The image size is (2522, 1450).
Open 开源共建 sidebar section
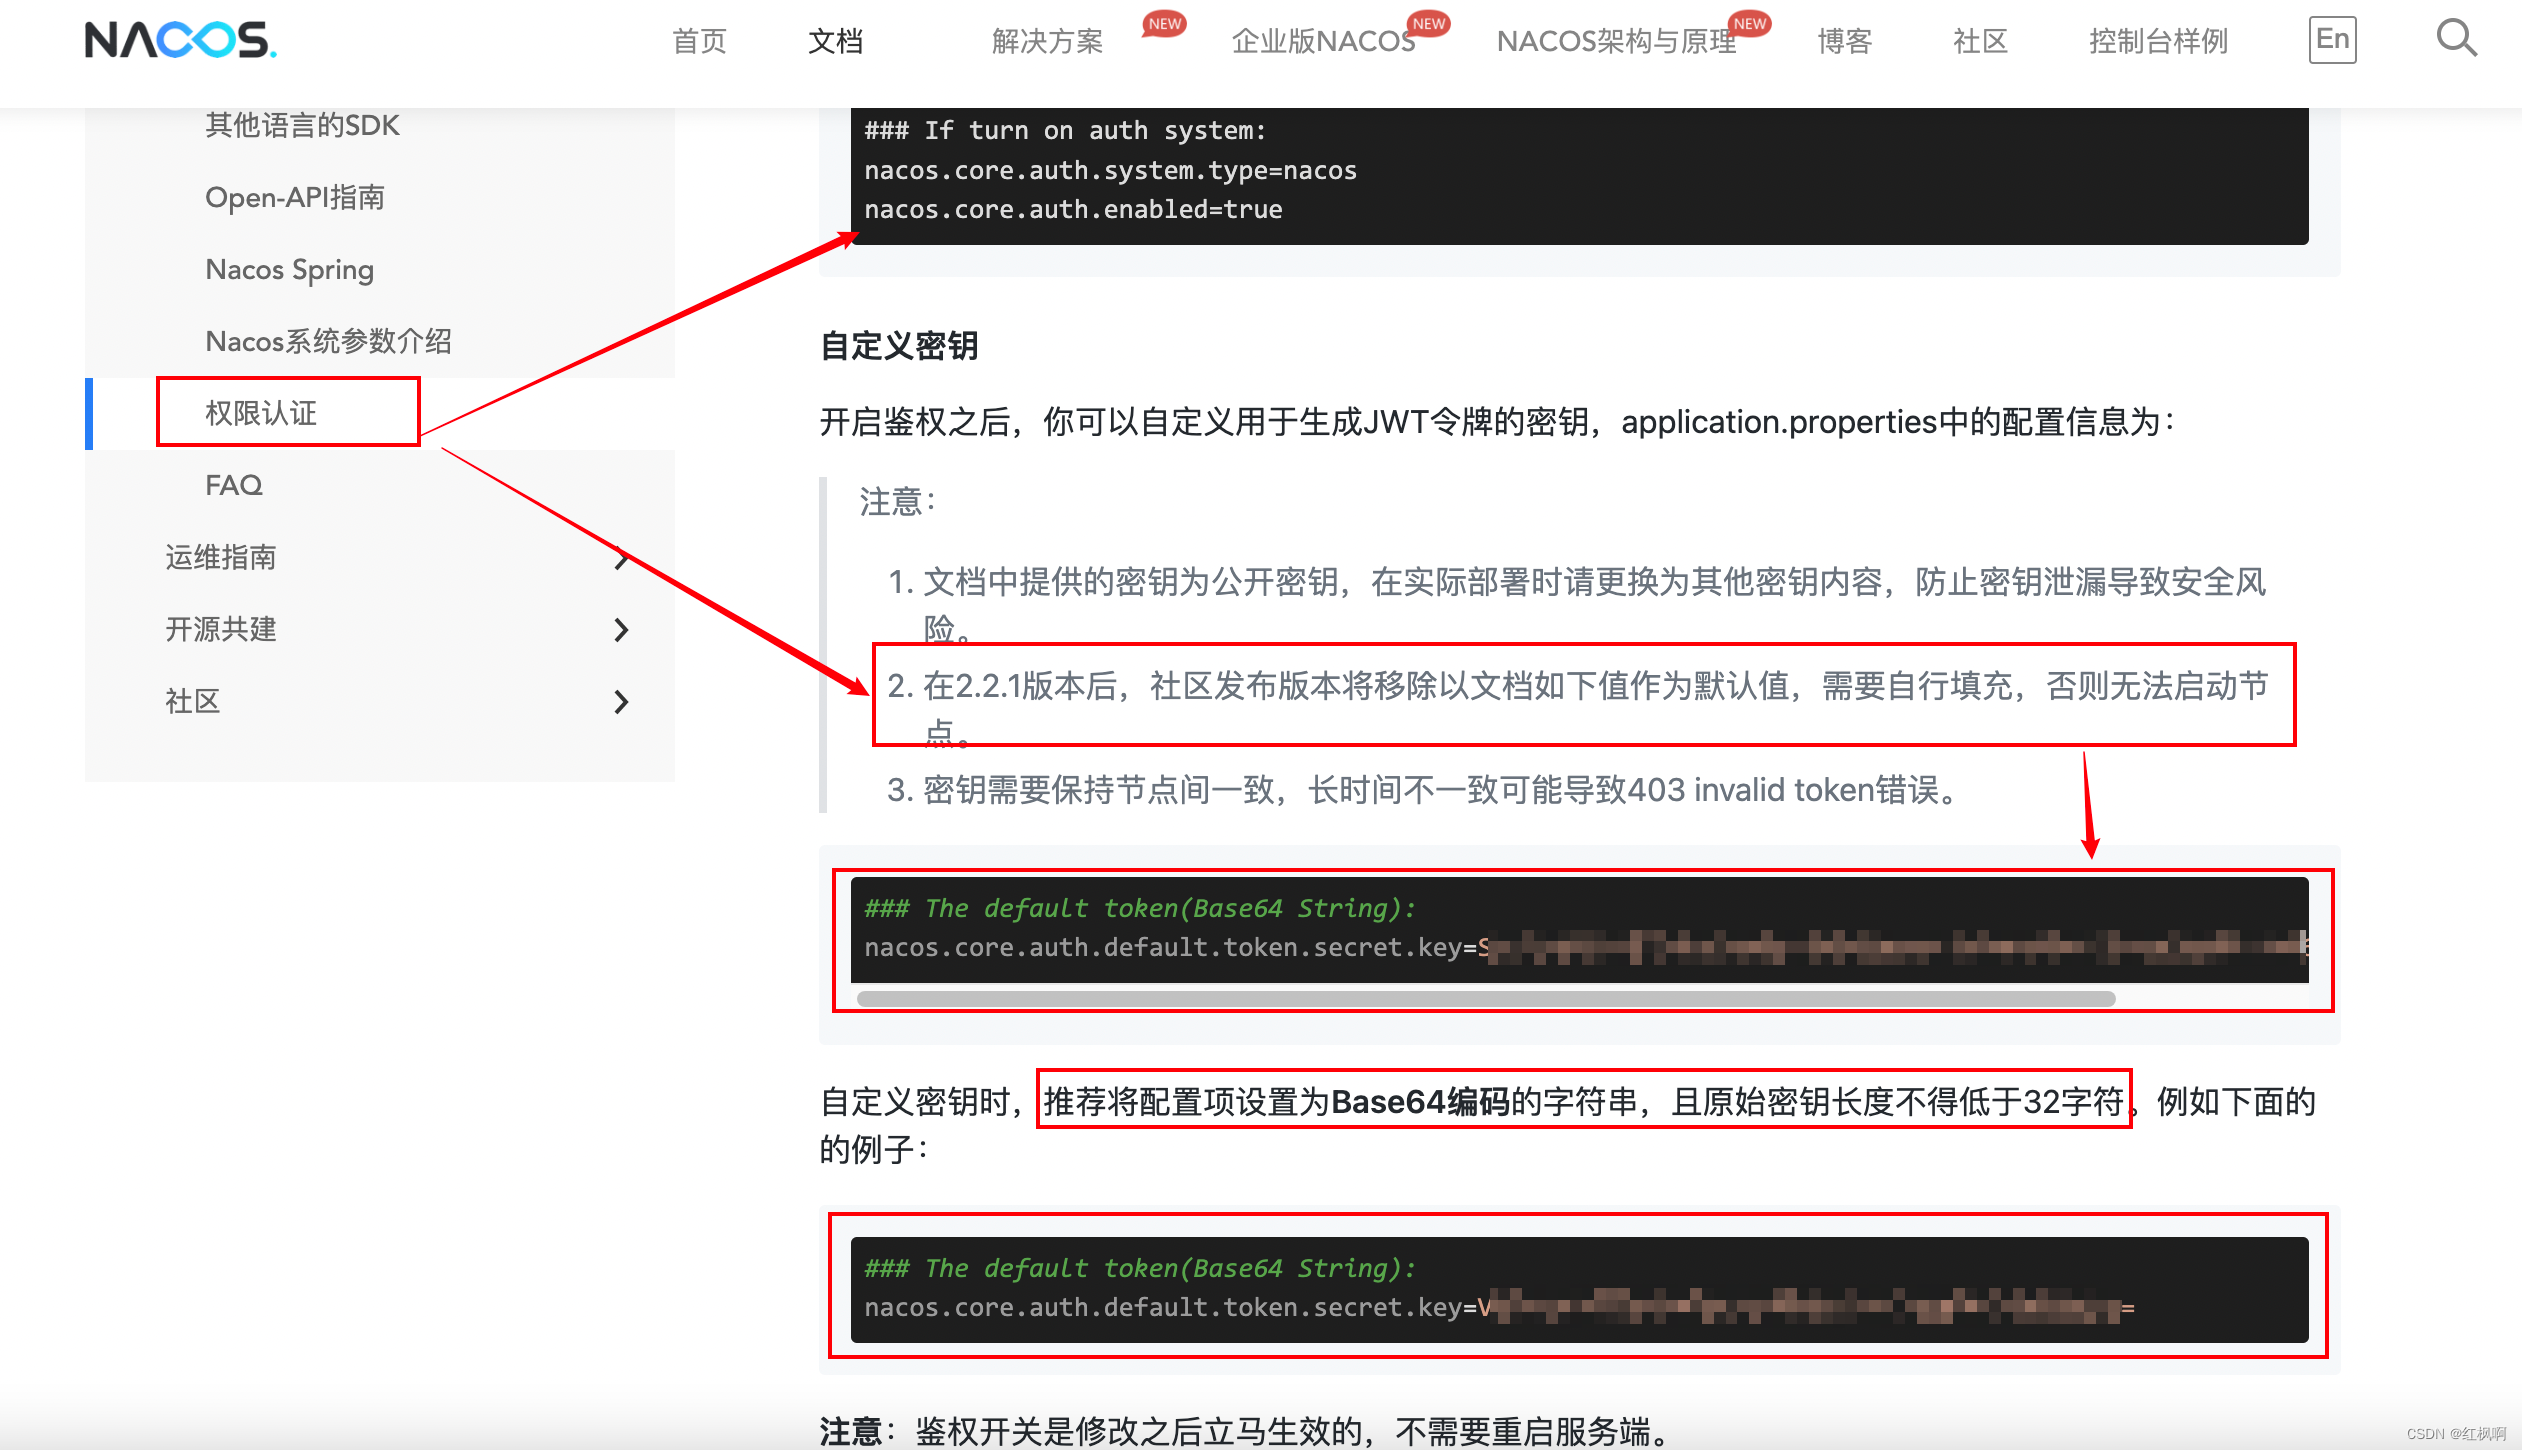tap(220, 629)
